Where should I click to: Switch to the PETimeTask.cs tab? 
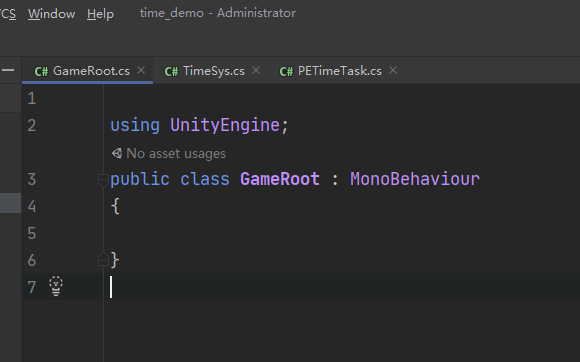coord(338,71)
